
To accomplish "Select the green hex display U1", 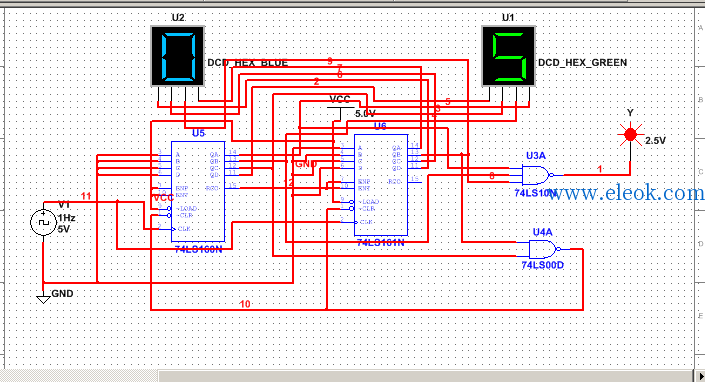I will pos(509,56).
